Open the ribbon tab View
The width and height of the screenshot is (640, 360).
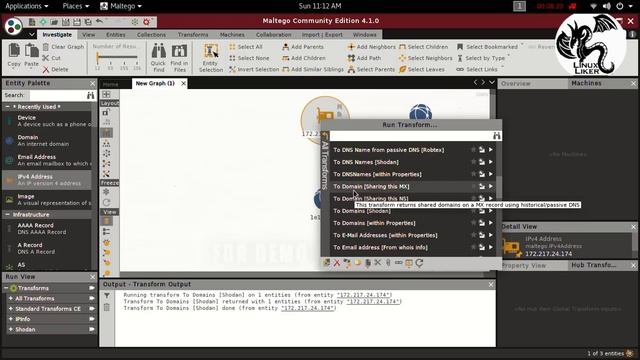tap(88, 35)
